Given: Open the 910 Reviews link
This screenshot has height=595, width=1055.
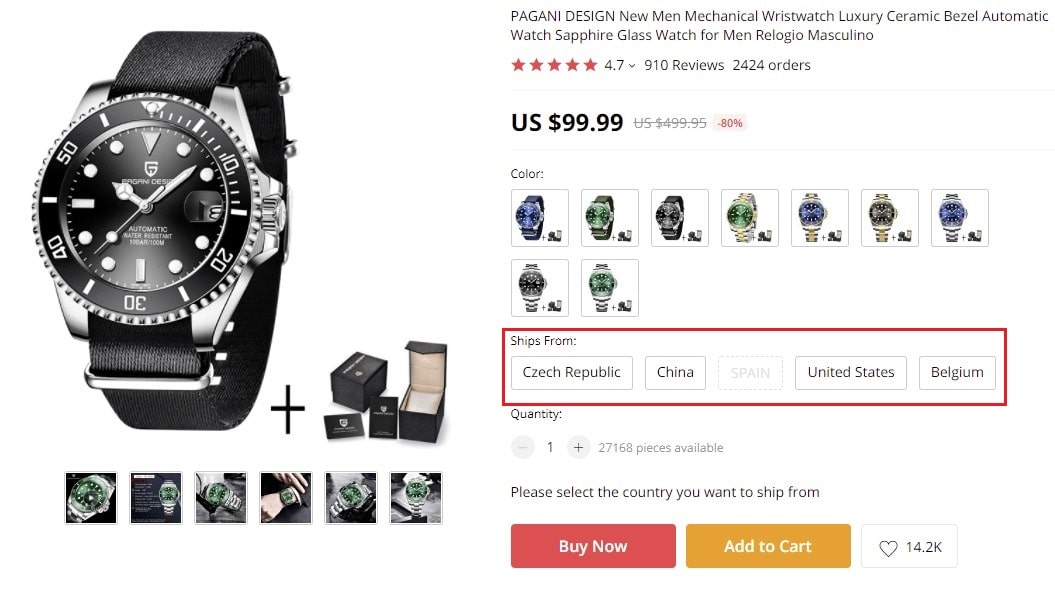Looking at the screenshot, I should point(684,65).
